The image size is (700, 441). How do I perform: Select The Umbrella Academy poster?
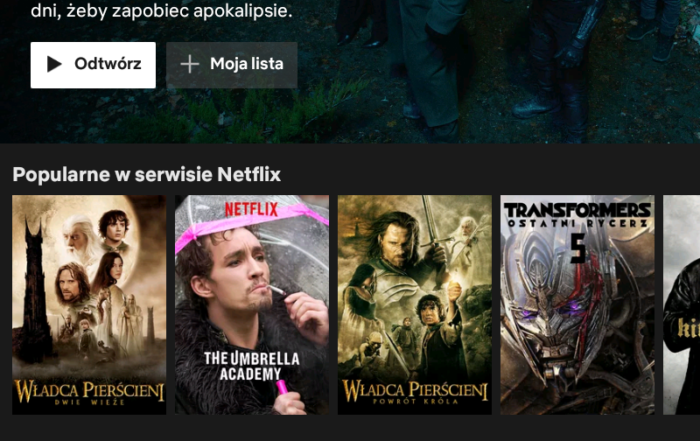[252, 305]
